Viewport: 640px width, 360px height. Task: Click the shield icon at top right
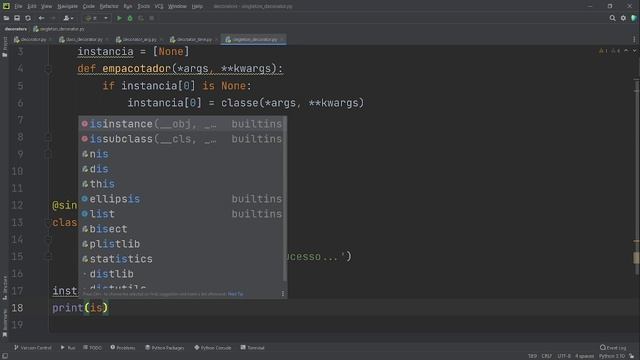point(634,18)
